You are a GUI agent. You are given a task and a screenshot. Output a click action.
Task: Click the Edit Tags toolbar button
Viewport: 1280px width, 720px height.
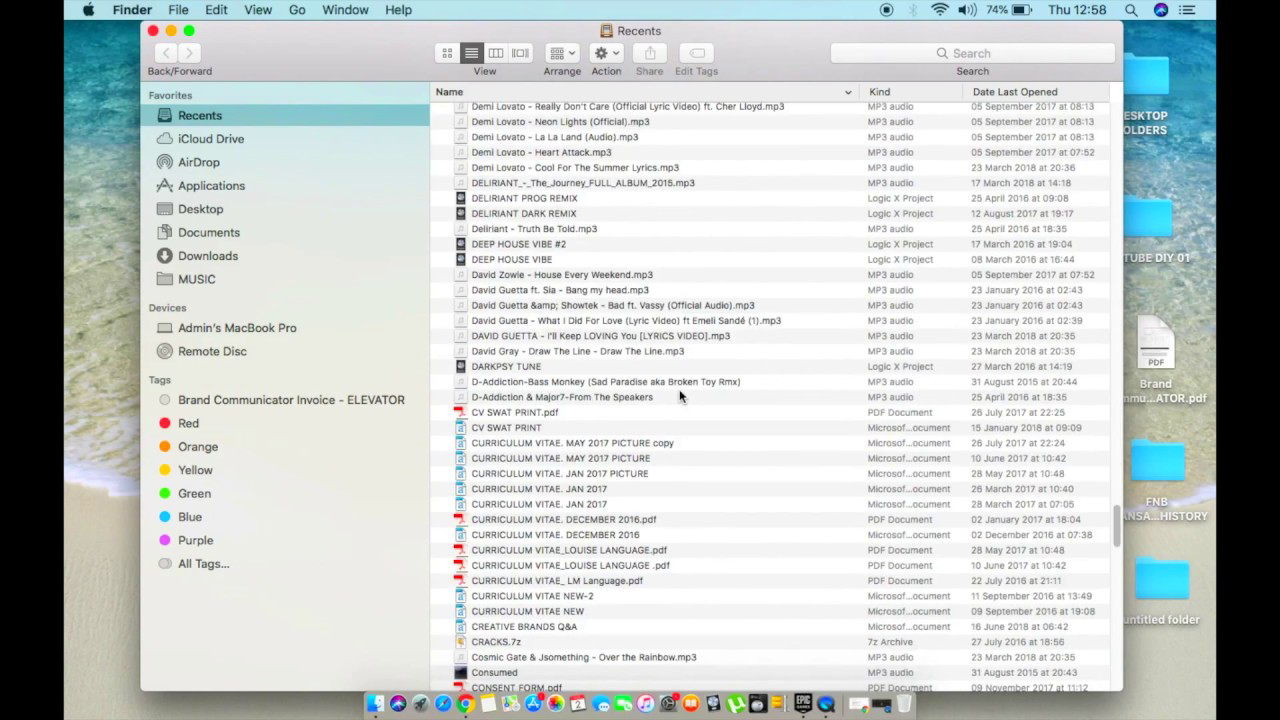[696, 53]
